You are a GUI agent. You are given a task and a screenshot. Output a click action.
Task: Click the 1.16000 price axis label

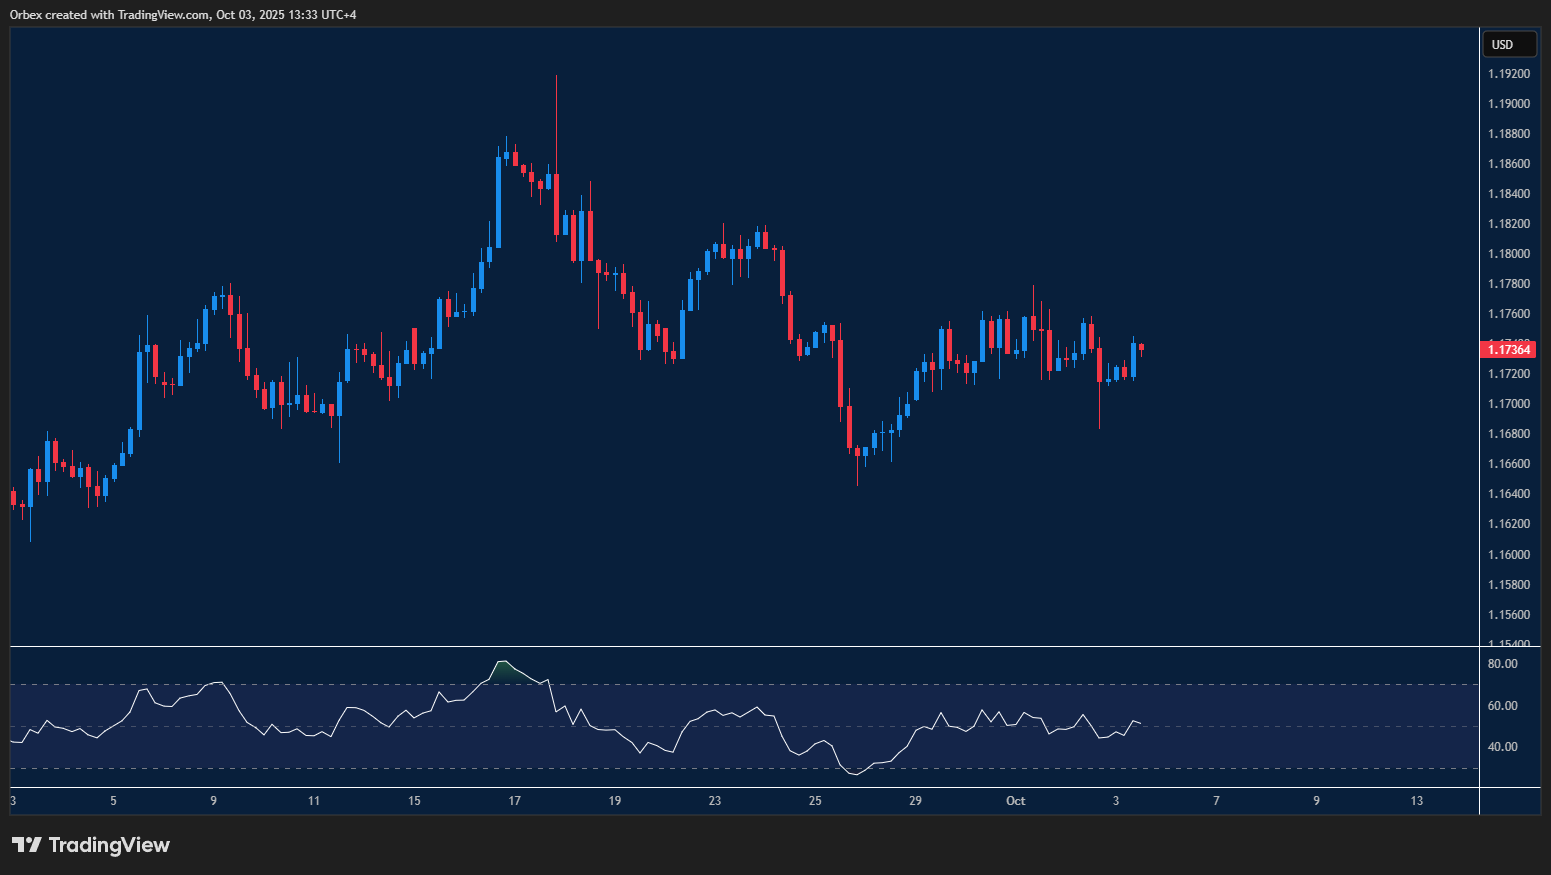pos(1508,554)
